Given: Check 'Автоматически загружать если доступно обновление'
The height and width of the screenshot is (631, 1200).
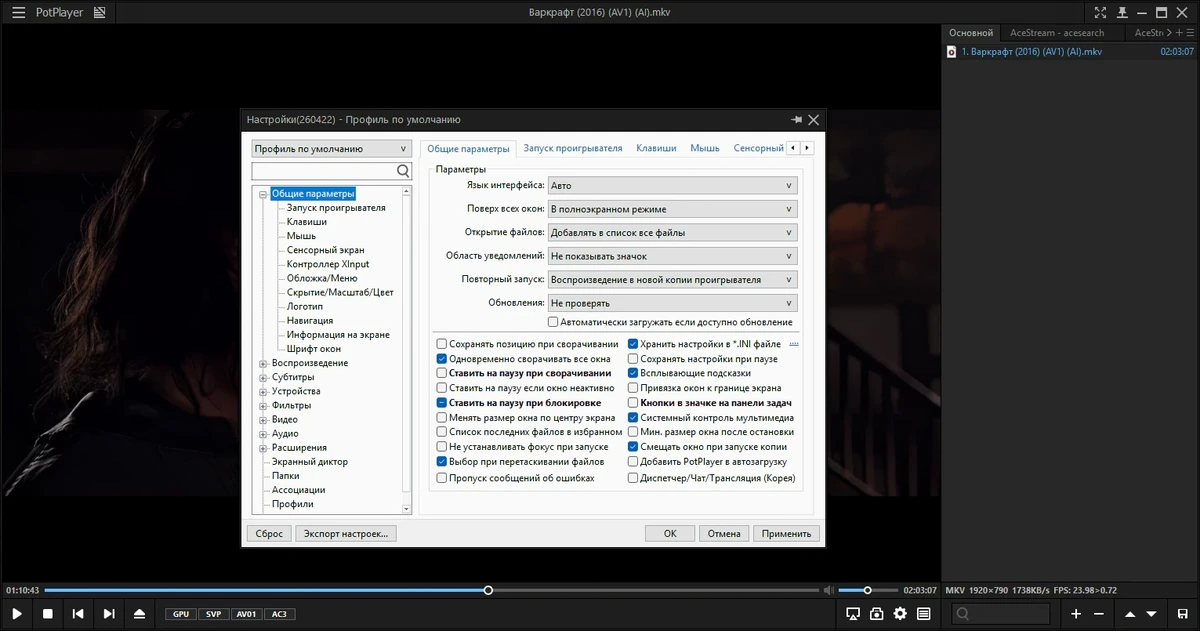Looking at the screenshot, I should 553,322.
